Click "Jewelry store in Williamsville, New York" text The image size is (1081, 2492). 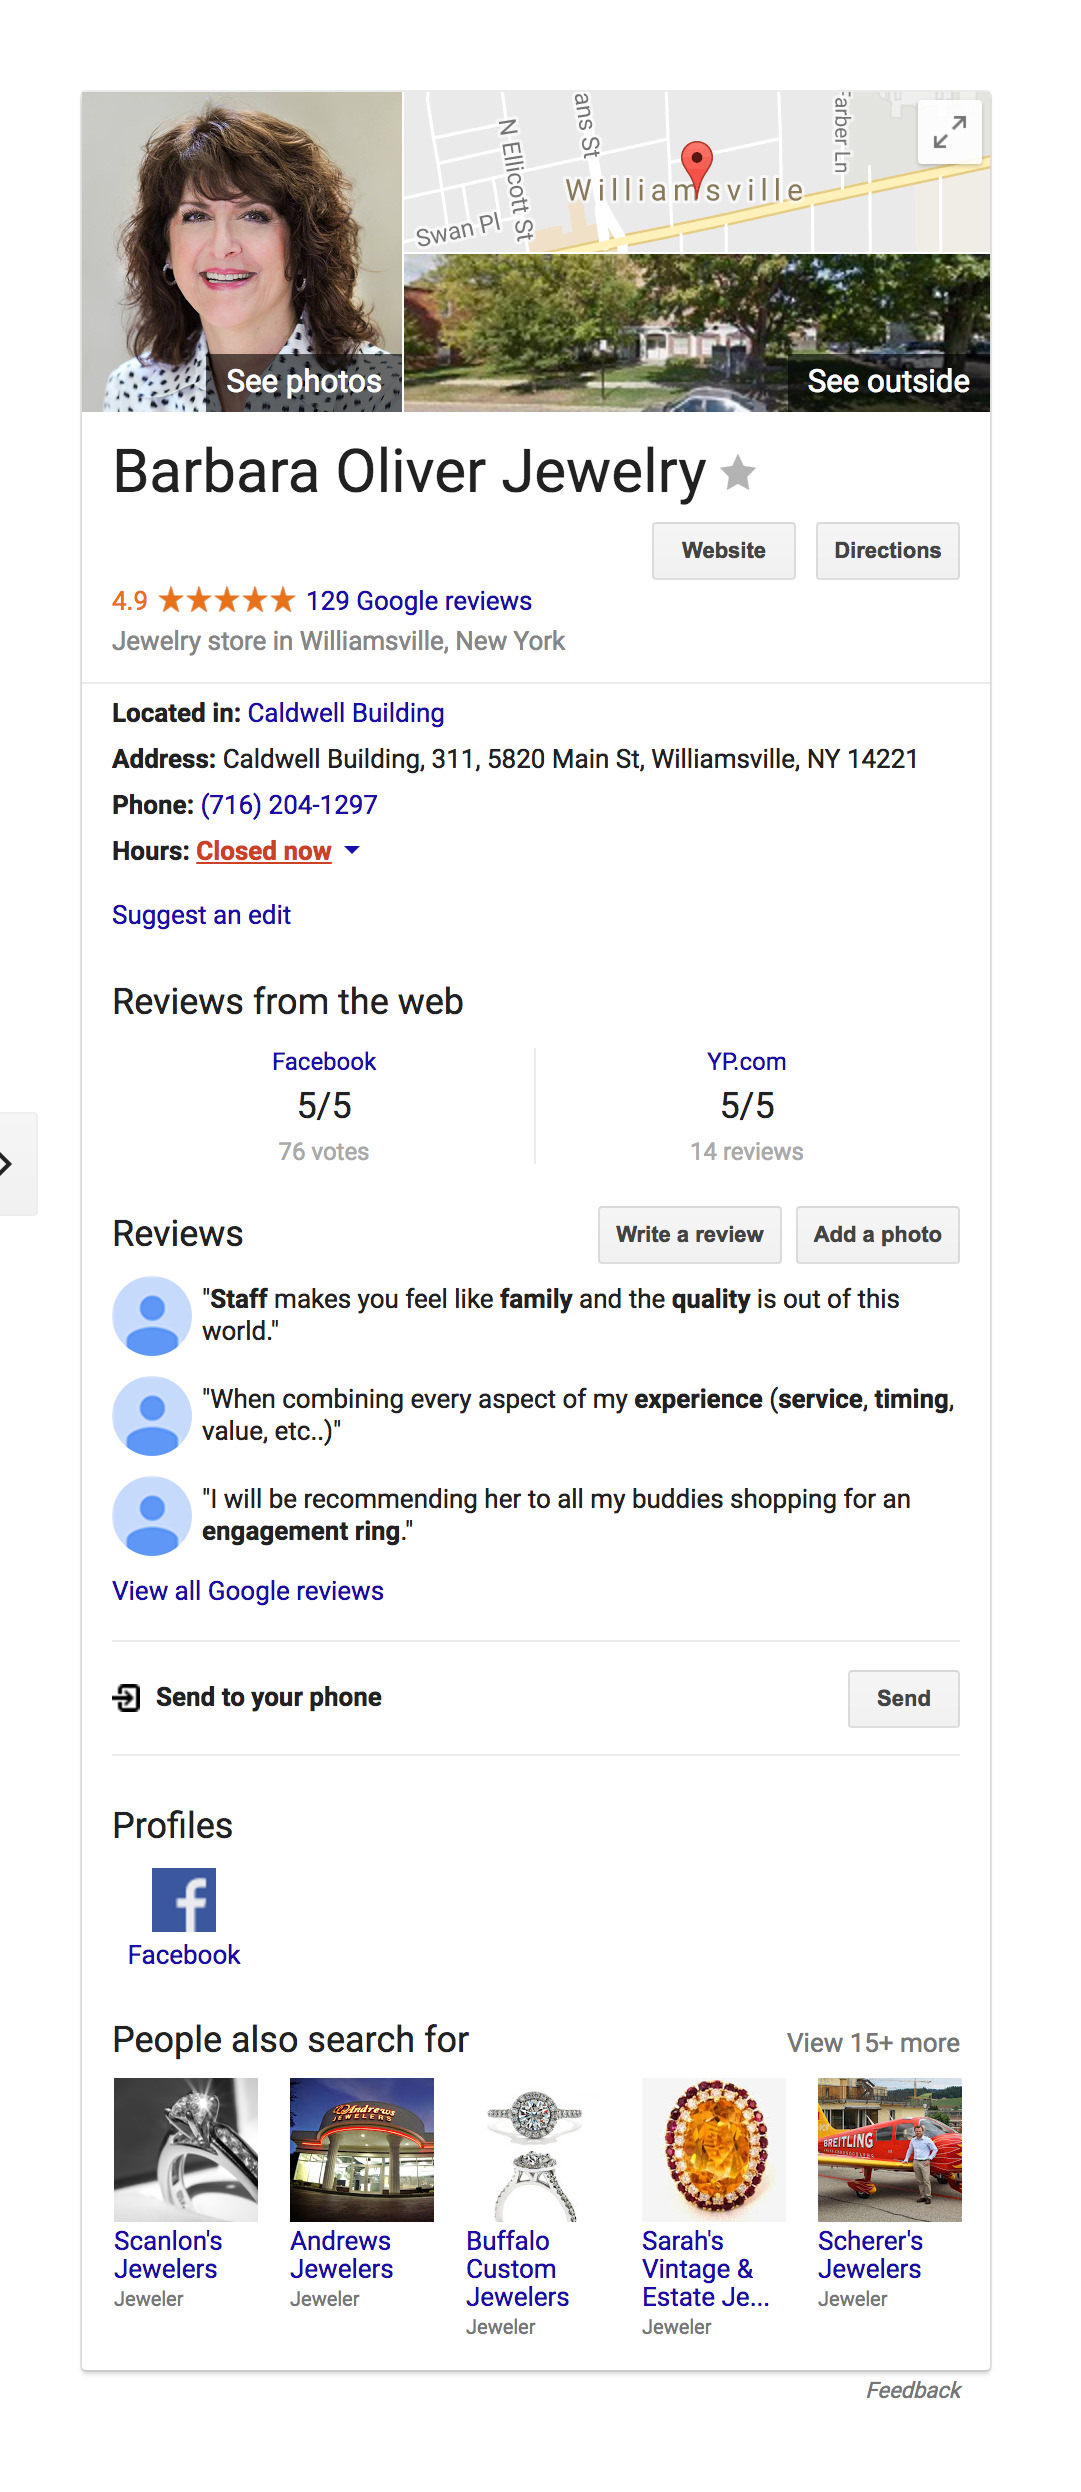(x=339, y=641)
